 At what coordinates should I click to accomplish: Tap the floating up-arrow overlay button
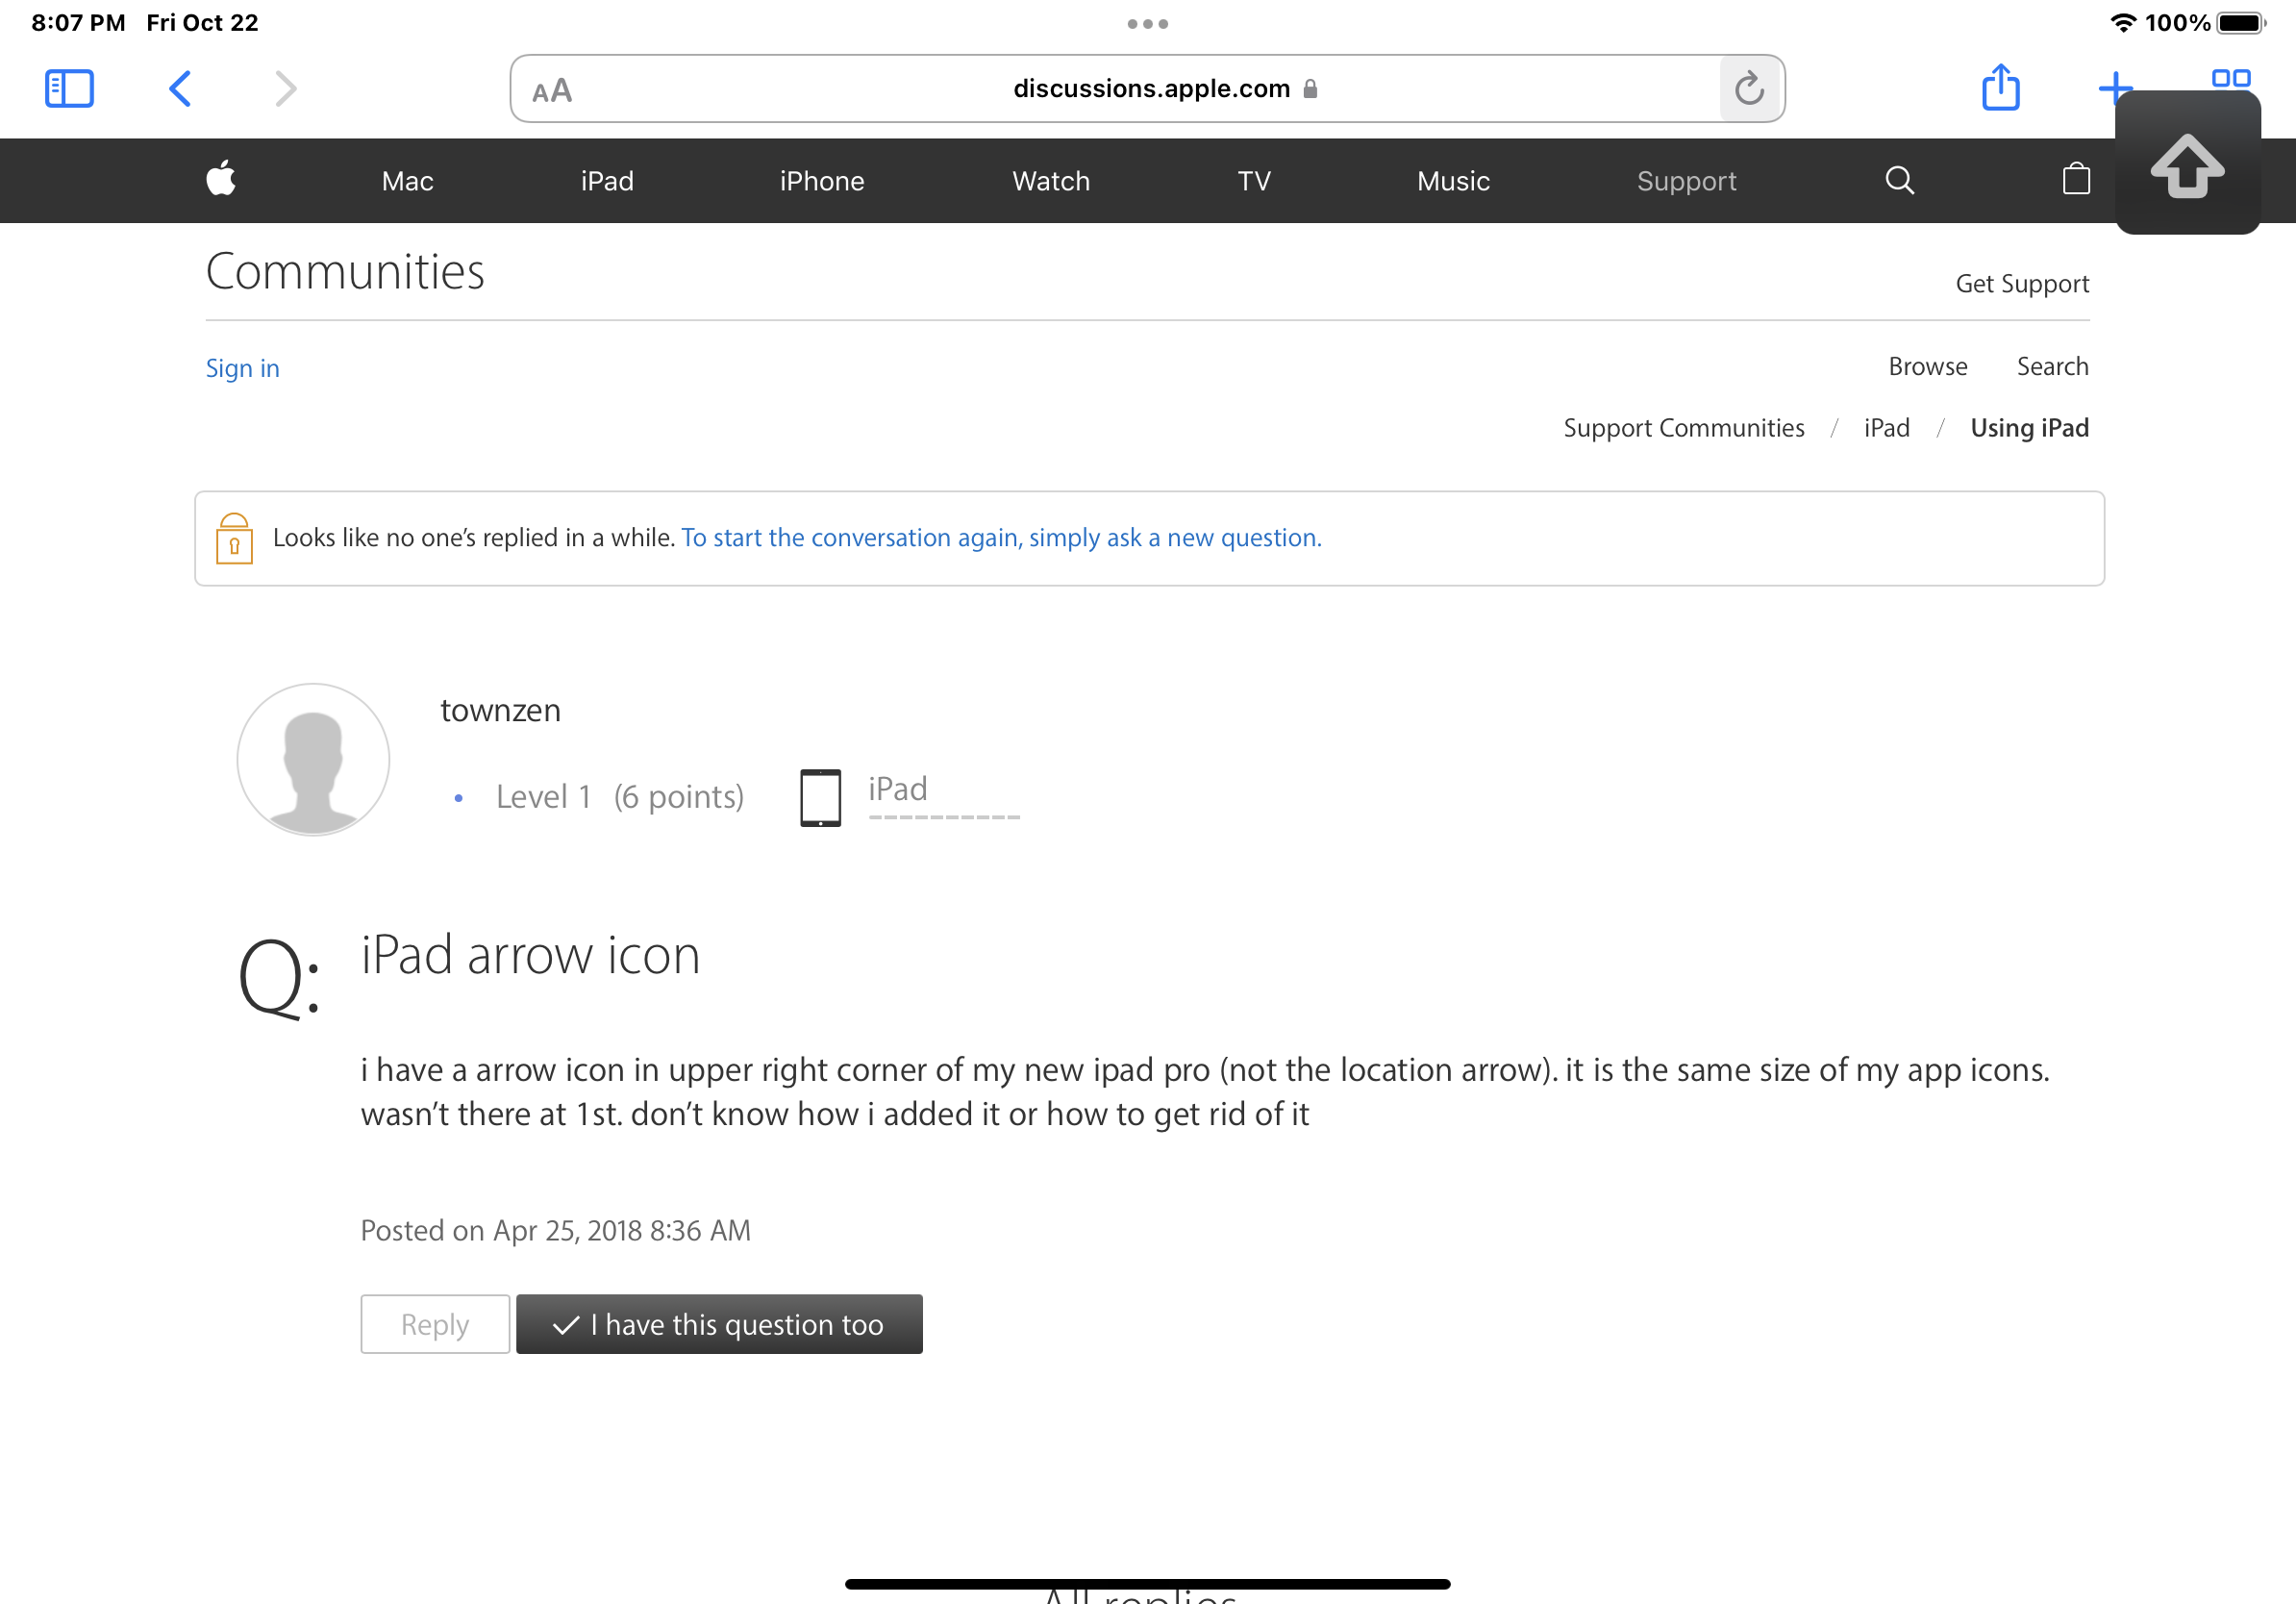pos(2187,165)
